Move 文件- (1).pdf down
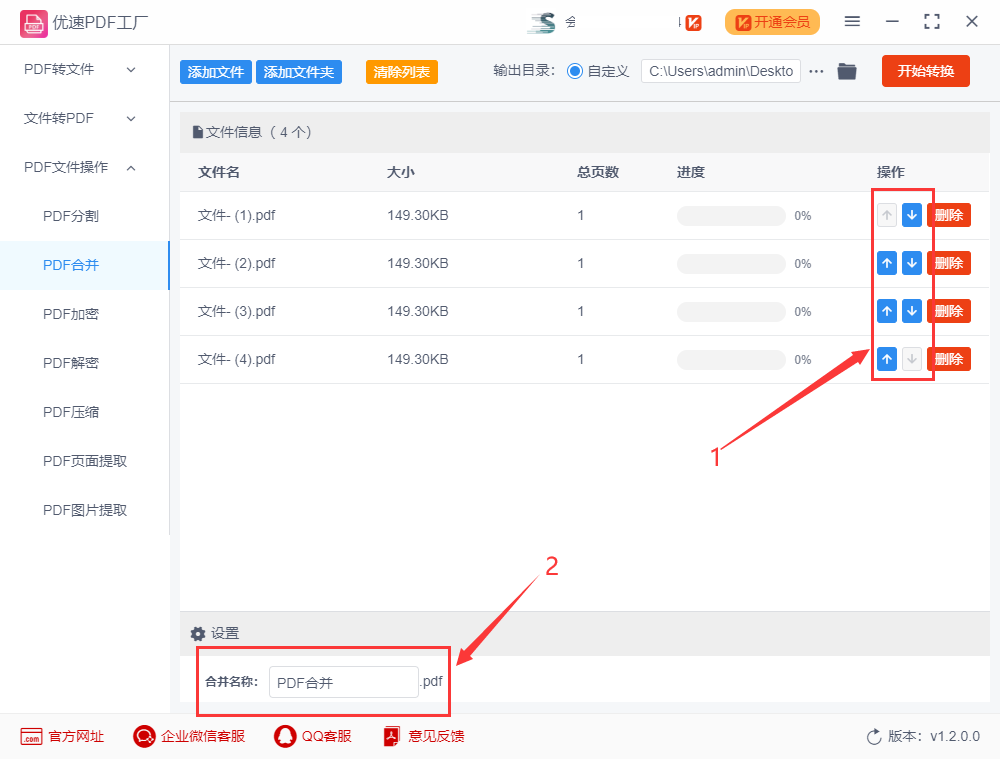This screenshot has width=1000, height=760. [x=912, y=216]
